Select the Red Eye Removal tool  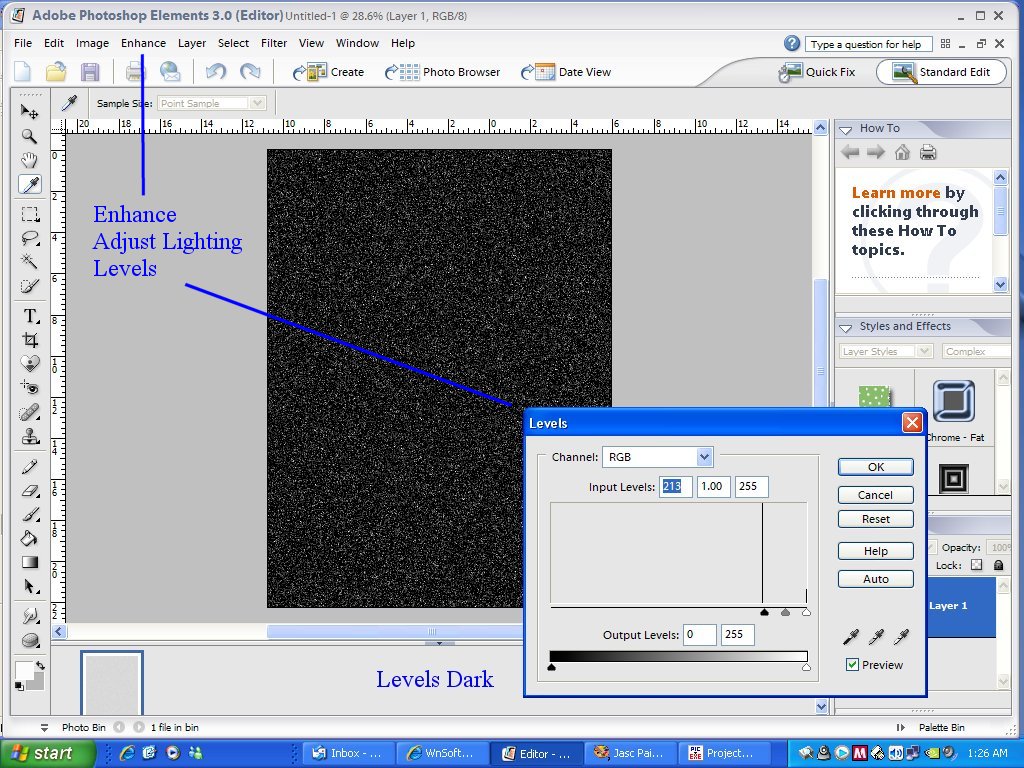(x=29, y=388)
